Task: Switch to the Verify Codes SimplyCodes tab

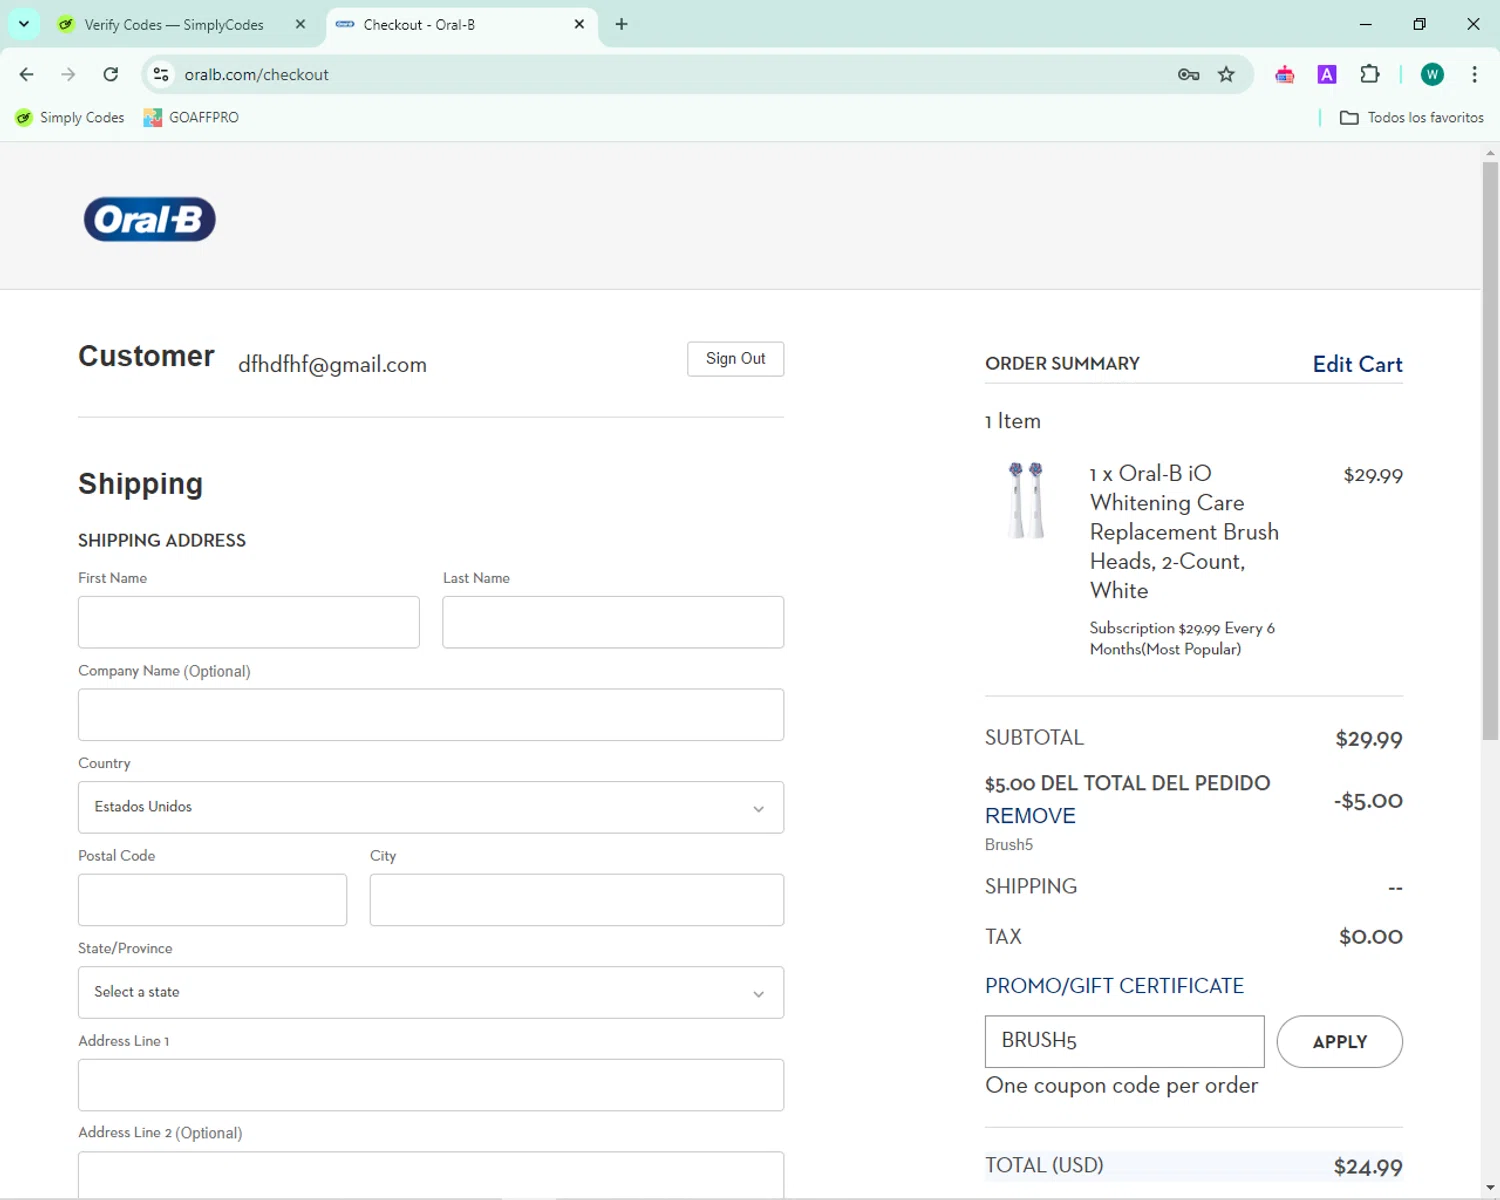Action: click(x=174, y=25)
